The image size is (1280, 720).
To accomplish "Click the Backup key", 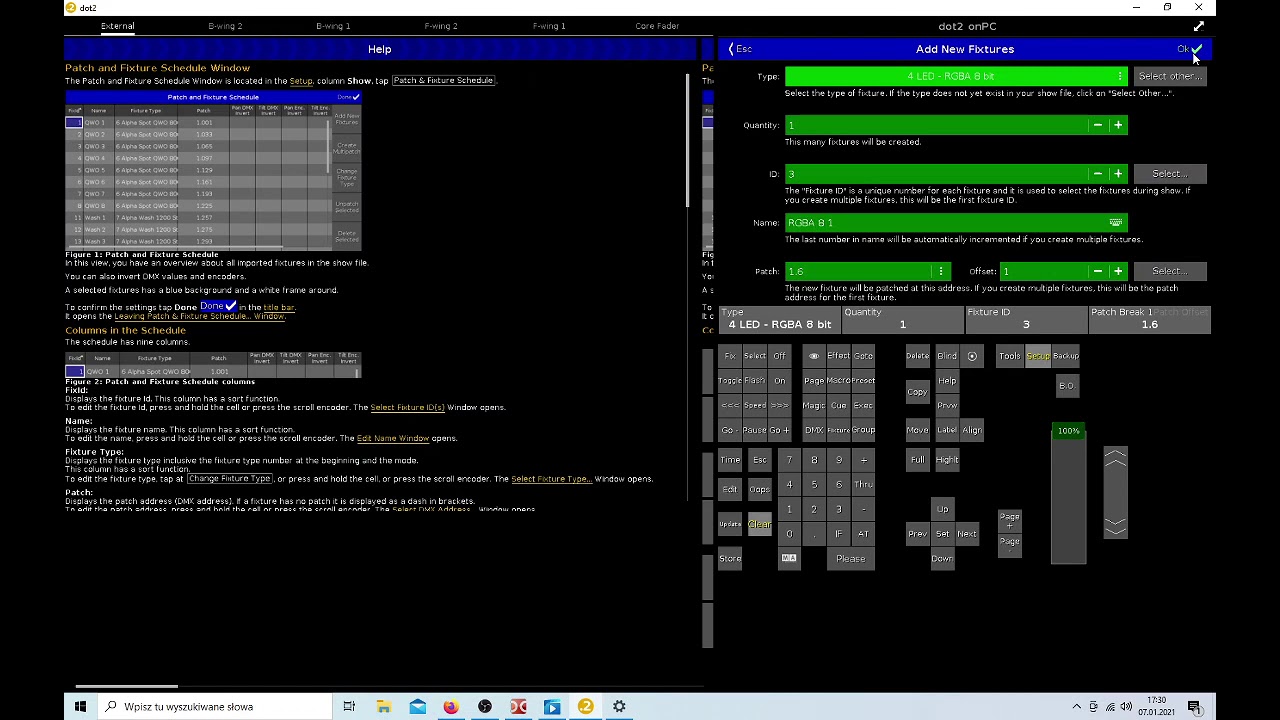I will point(1066,356).
